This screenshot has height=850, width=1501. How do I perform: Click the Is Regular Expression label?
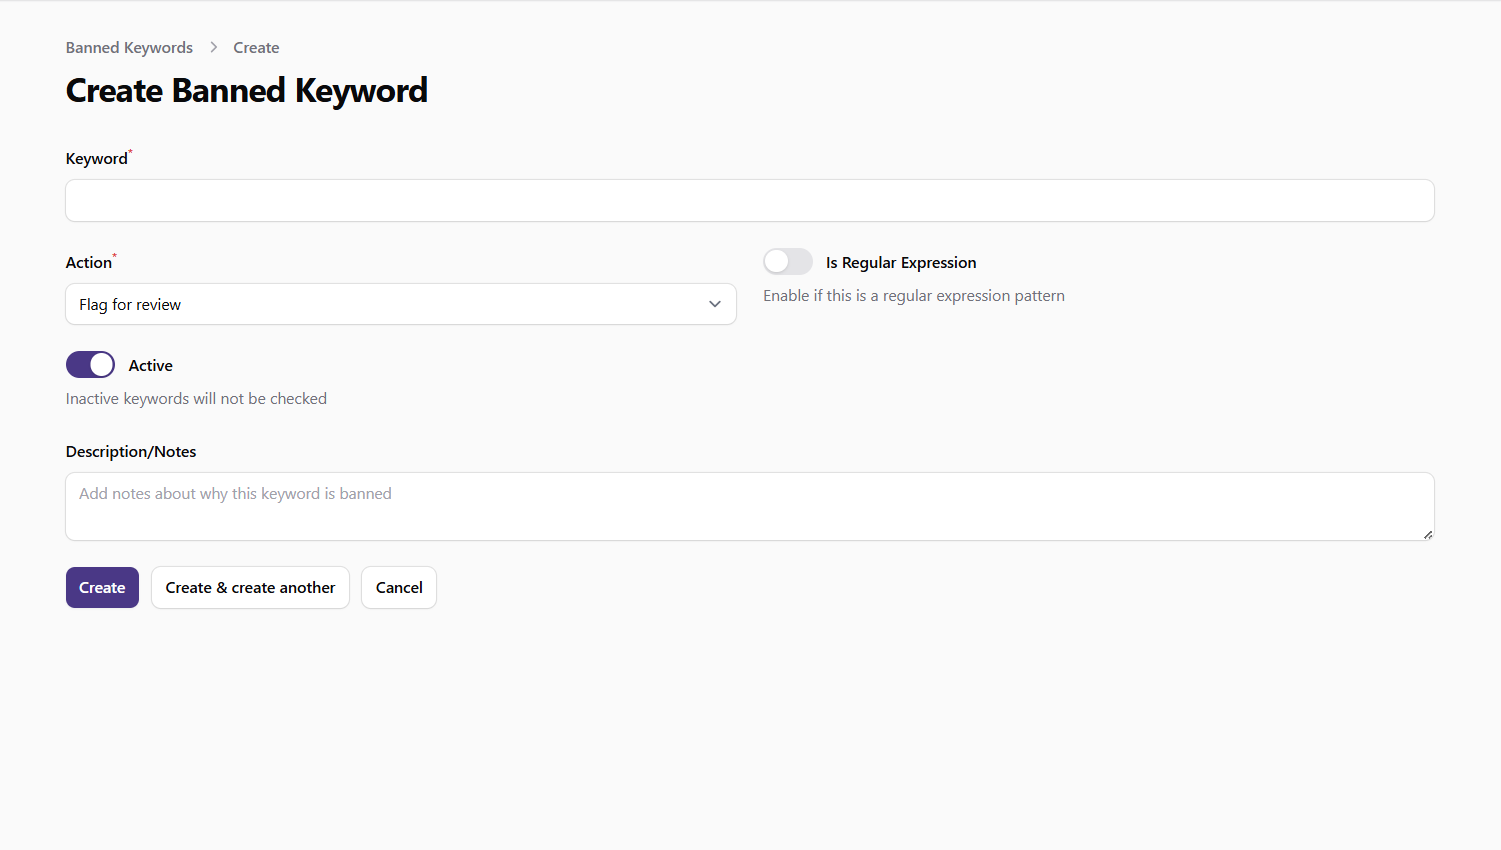[x=900, y=262]
